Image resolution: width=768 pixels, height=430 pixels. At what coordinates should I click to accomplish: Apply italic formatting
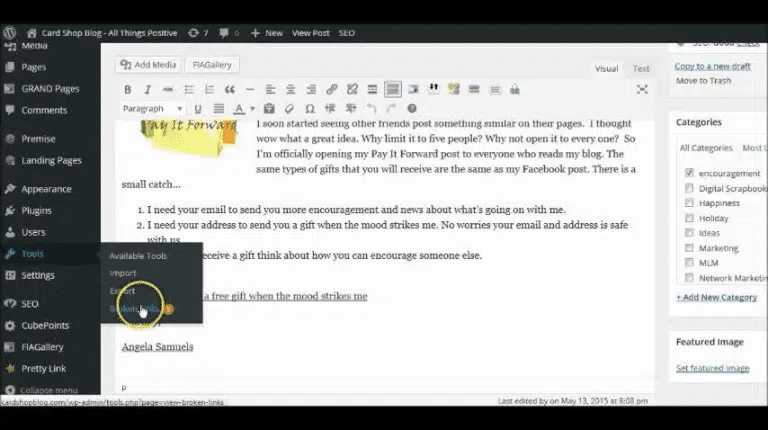click(147, 90)
